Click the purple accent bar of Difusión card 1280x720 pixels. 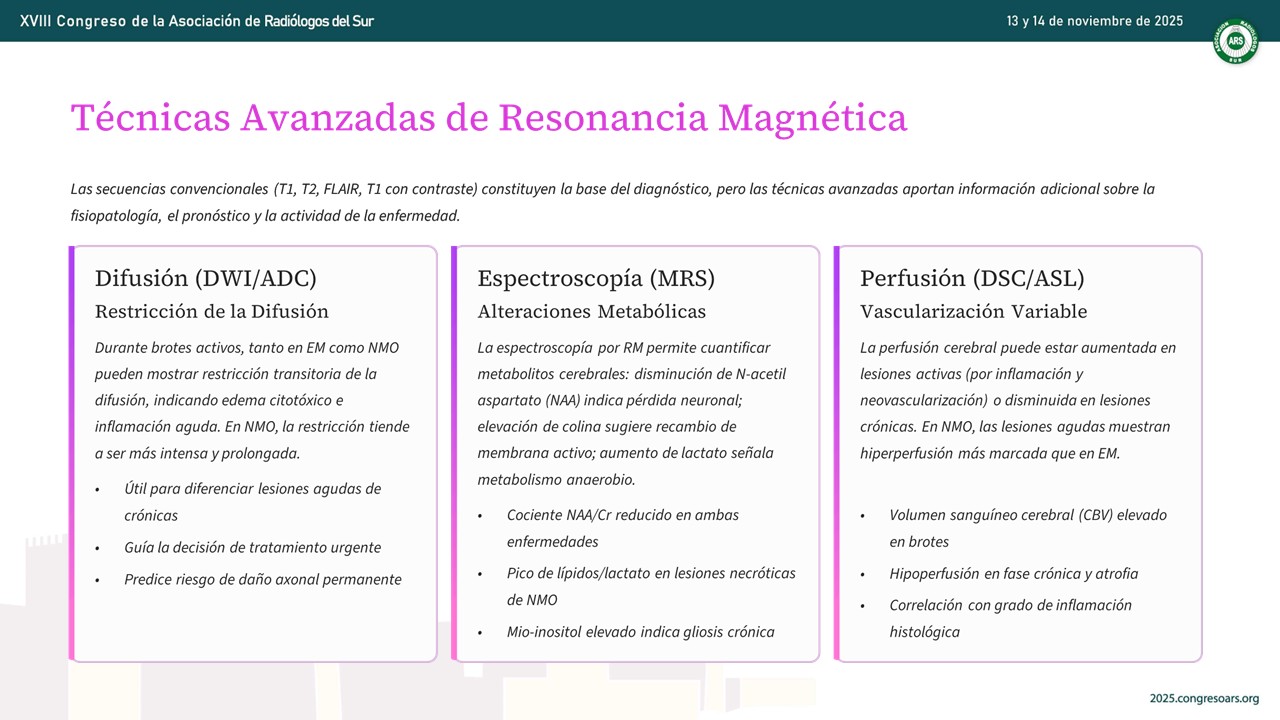[x=72, y=453]
